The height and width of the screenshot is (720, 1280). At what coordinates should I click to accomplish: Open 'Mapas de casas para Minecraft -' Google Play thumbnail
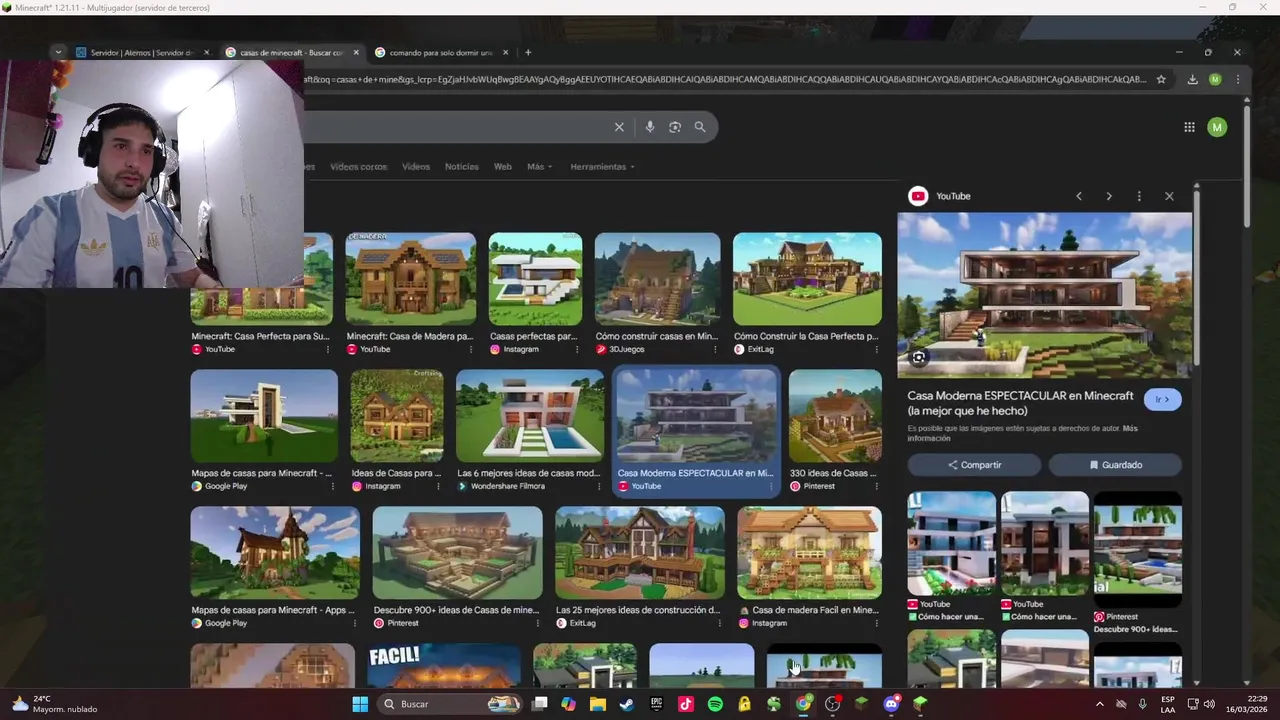(x=264, y=416)
